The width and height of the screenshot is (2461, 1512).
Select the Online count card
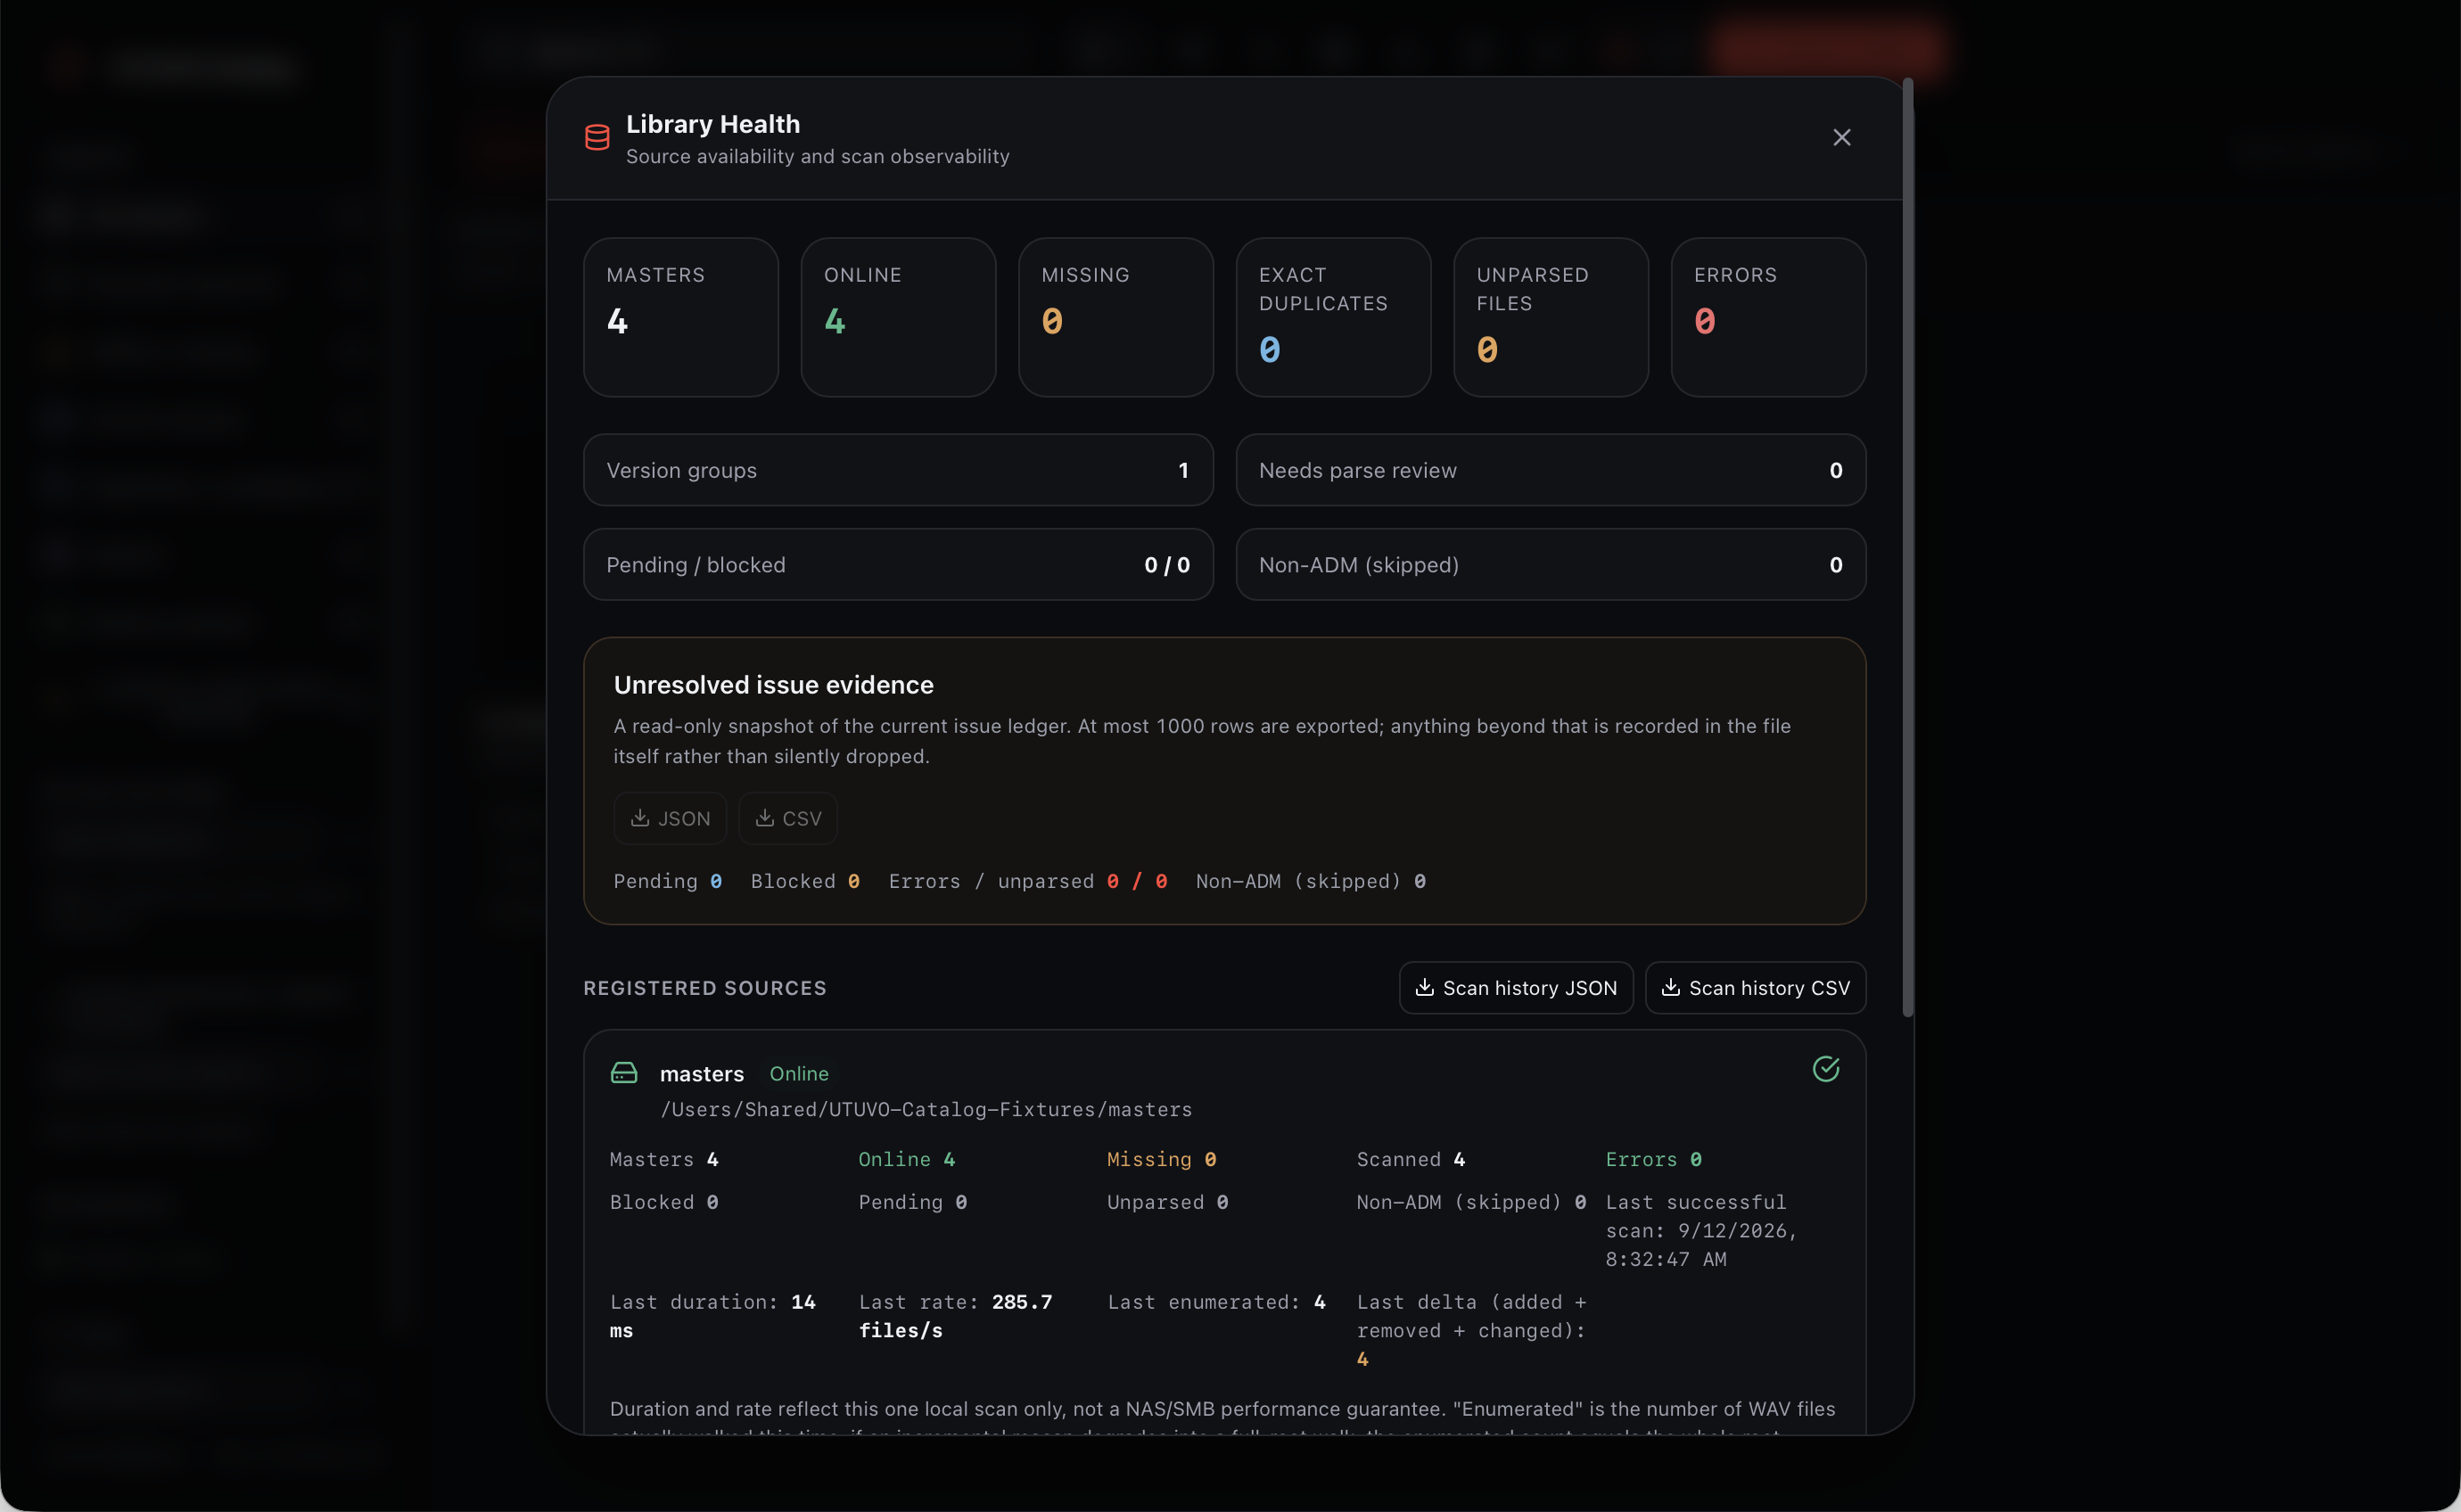click(x=898, y=317)
